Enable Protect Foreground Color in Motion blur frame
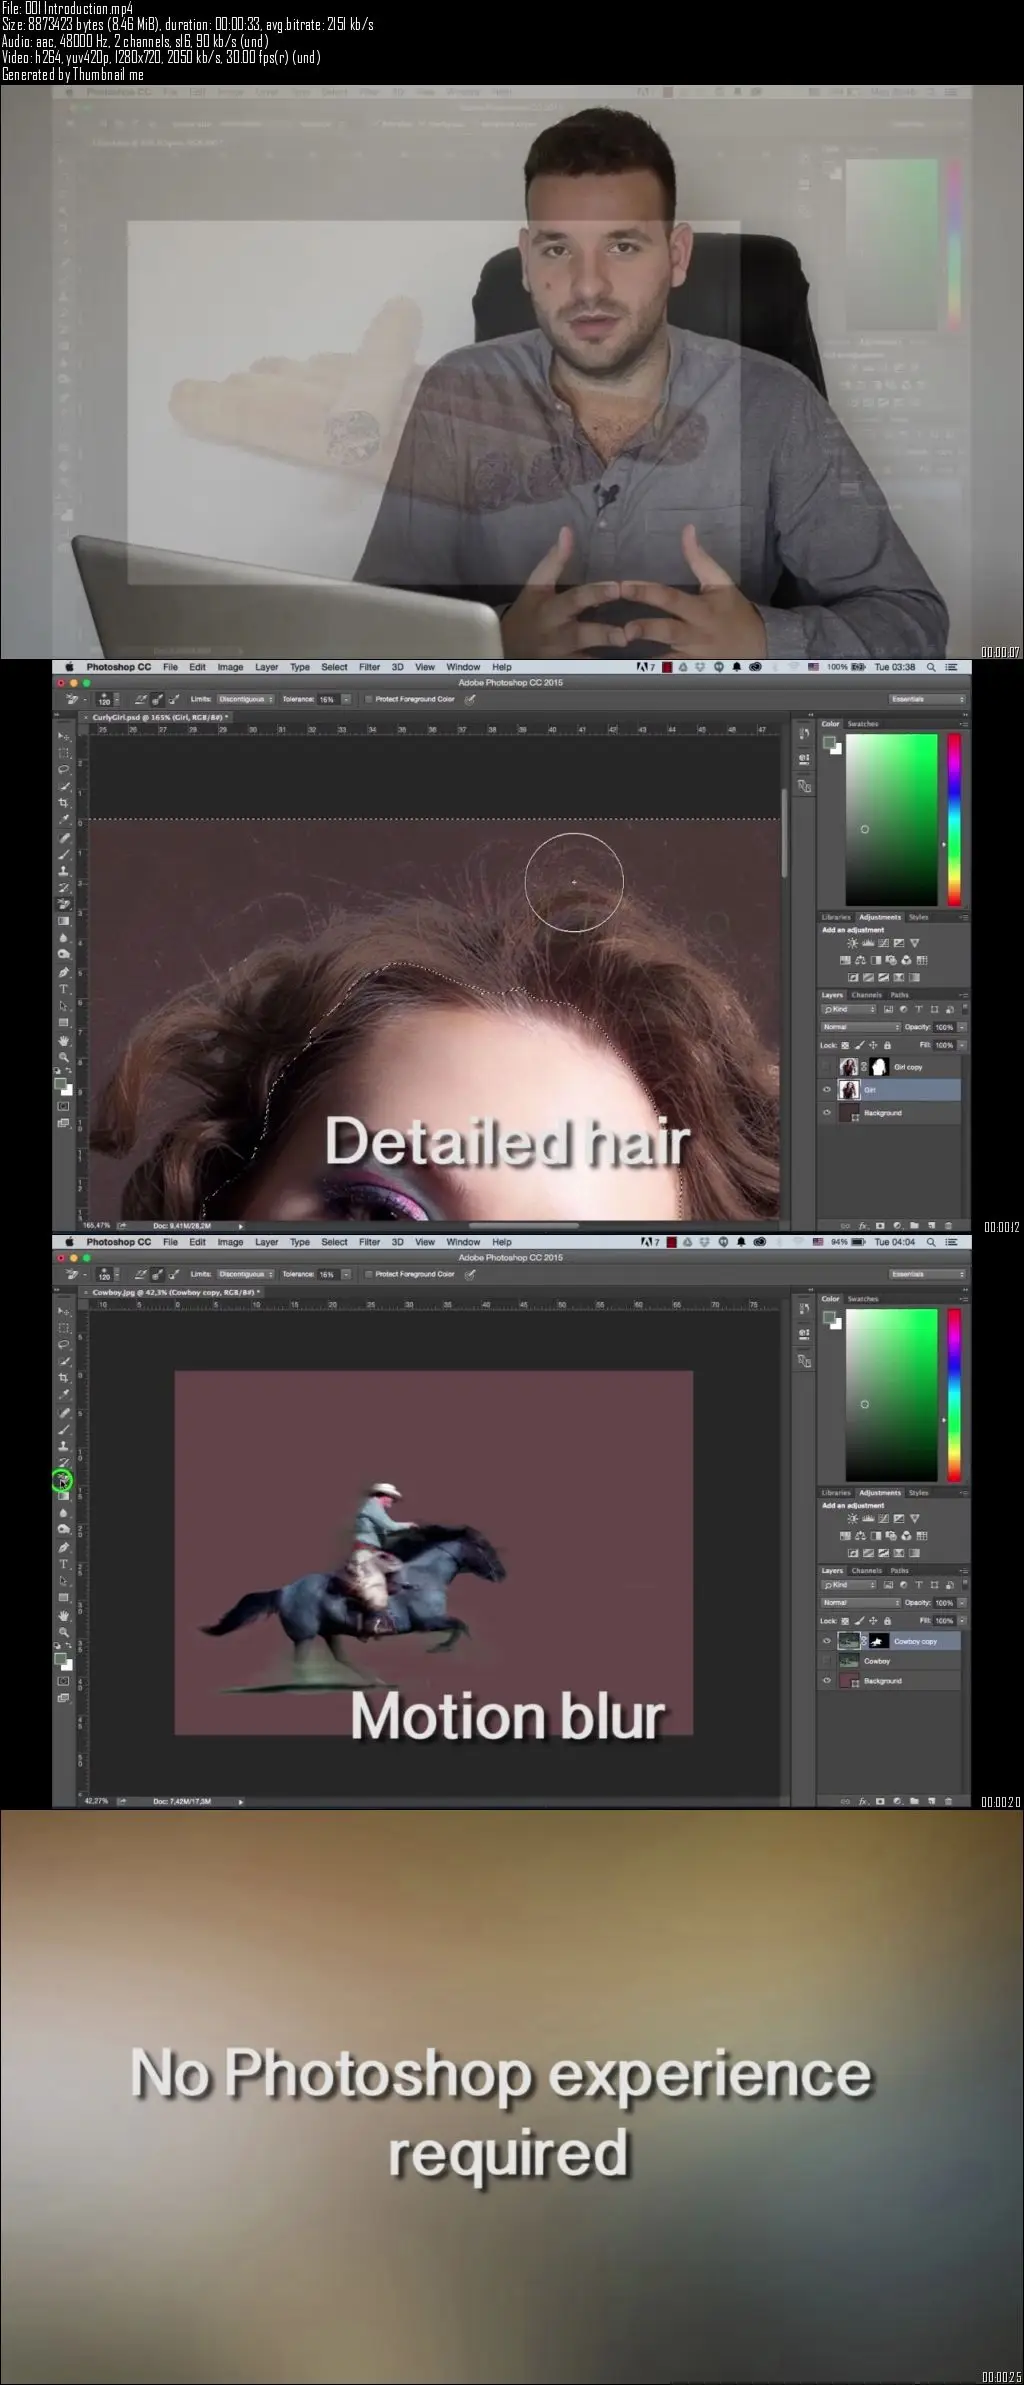Screen dimensions: 1024x2385 369,1274
